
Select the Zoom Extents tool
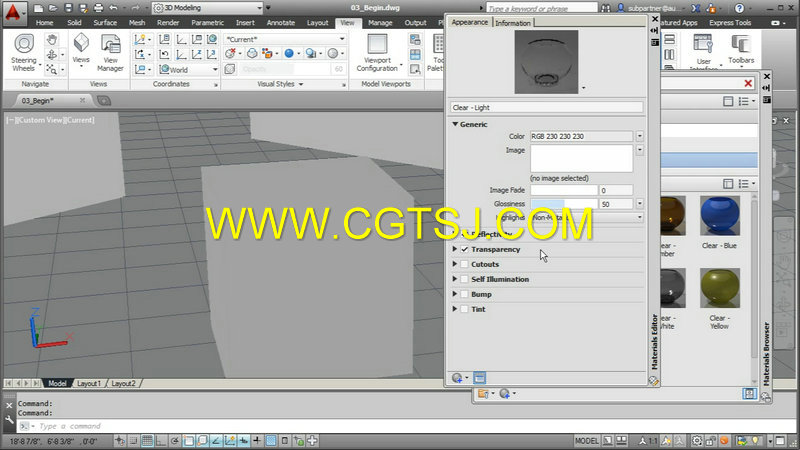(52, 69)
